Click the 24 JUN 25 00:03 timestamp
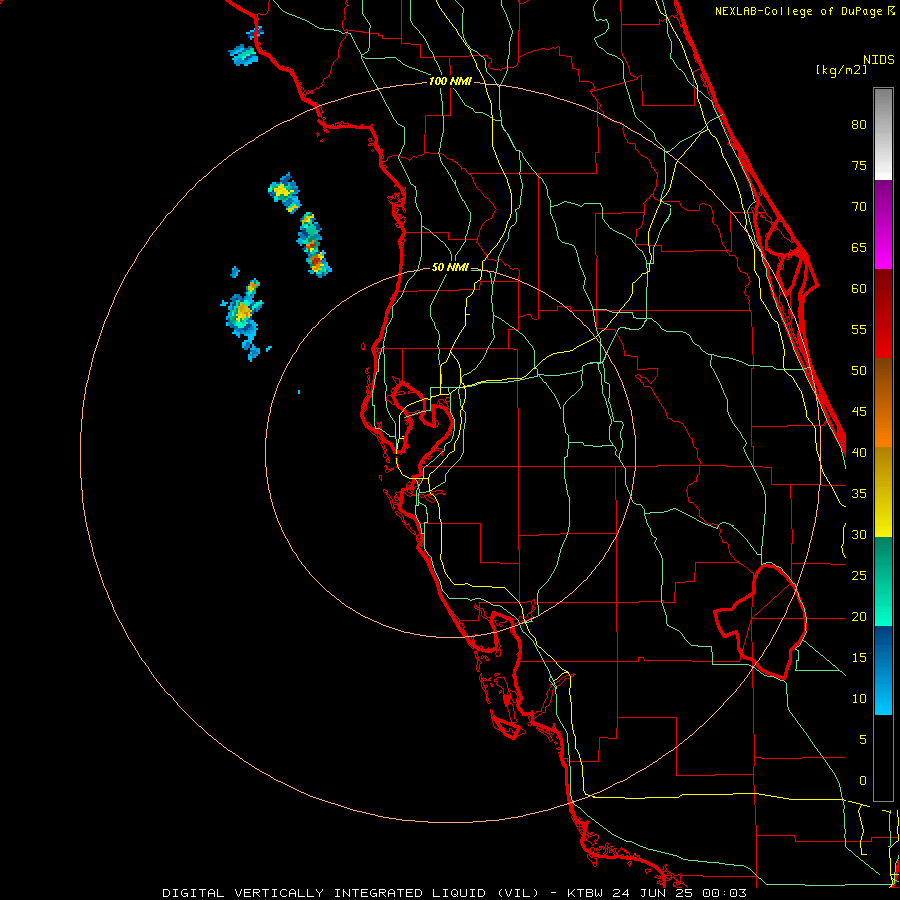The height and width of the screenshot is (900, 900). (x=680, y=893)
